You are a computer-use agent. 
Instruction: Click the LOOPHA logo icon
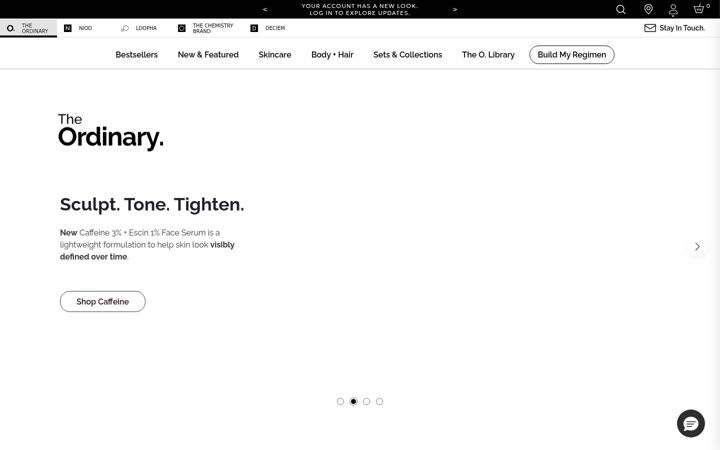tap(124, 28)
